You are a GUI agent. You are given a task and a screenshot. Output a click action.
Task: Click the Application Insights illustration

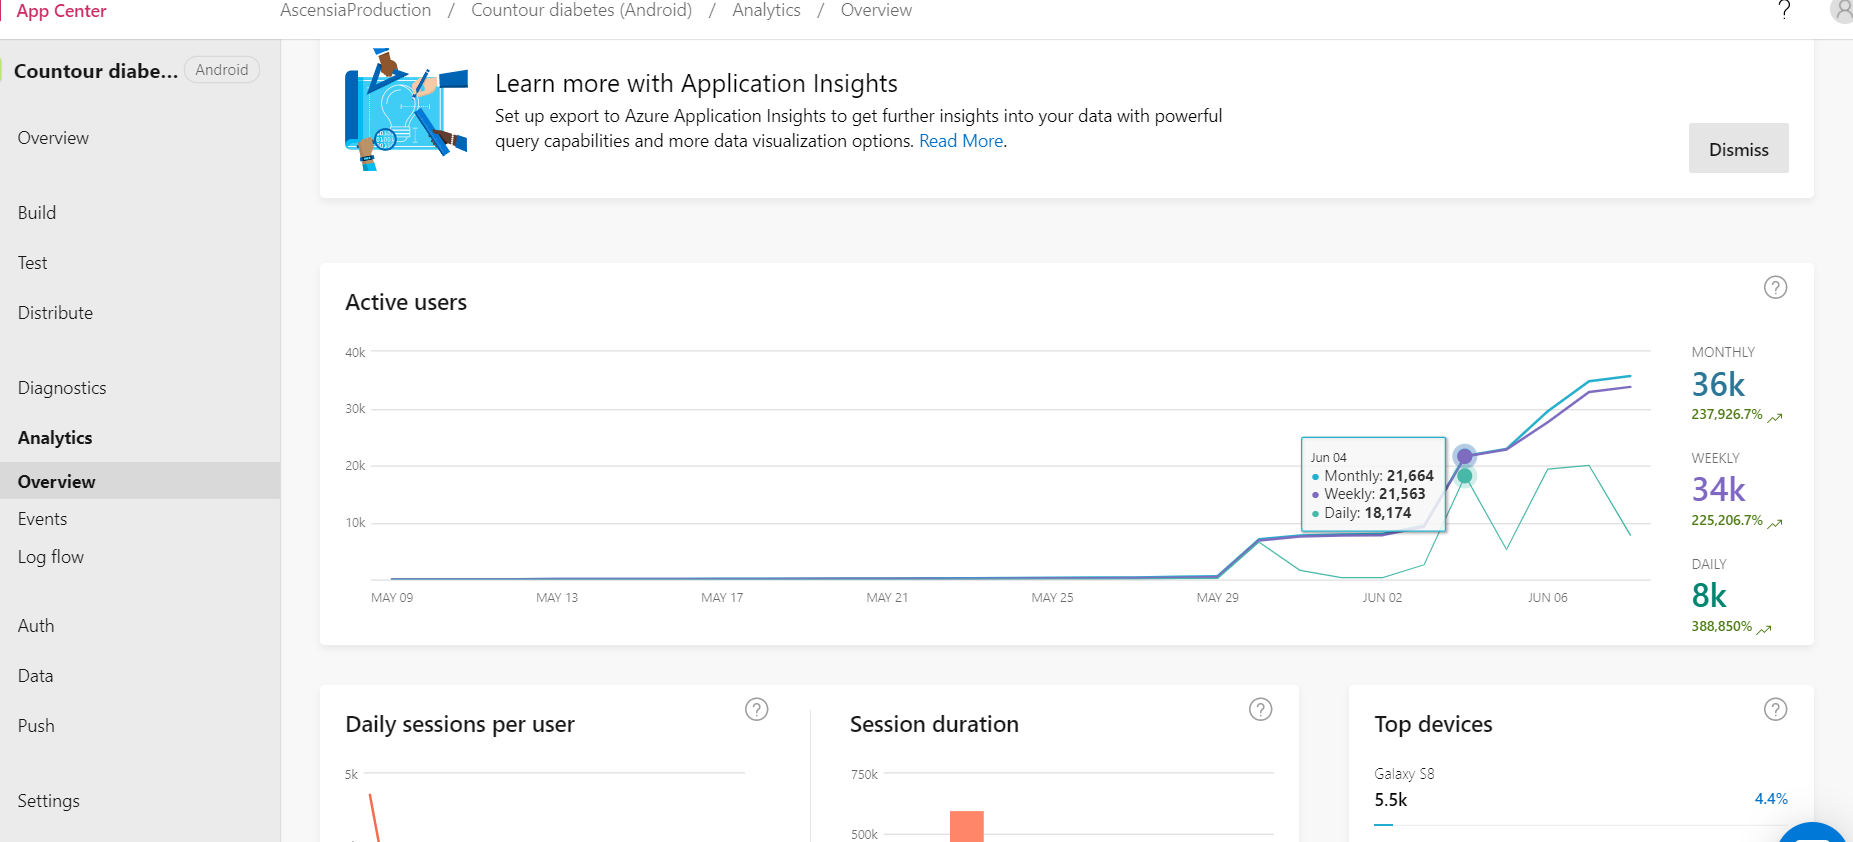[406, 109]
